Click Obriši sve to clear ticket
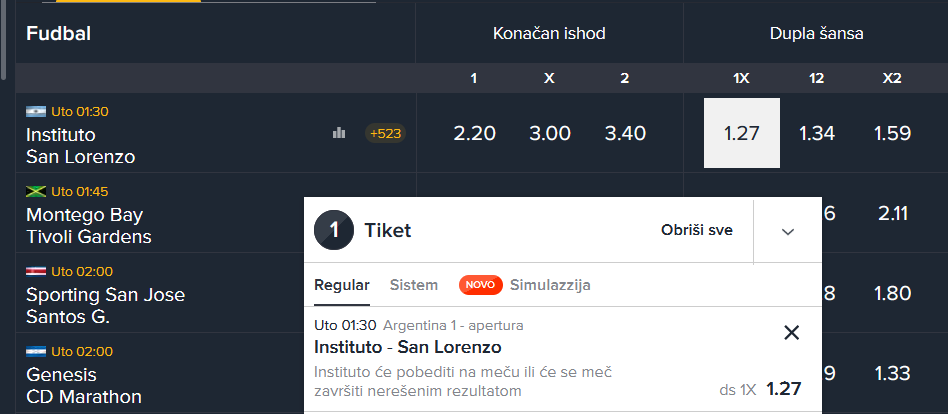This screenshot has height=414, width=948. point(696,230)
